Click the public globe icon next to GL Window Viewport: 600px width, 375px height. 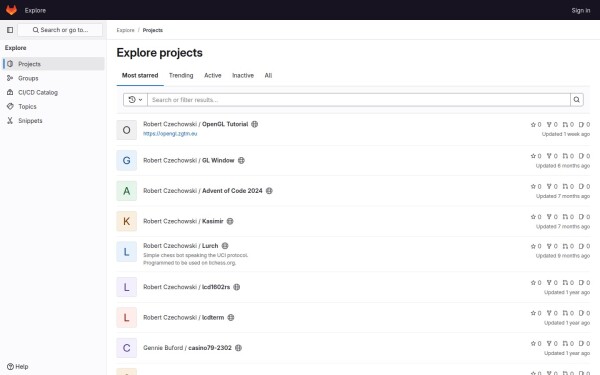click(x=241, y=160)
